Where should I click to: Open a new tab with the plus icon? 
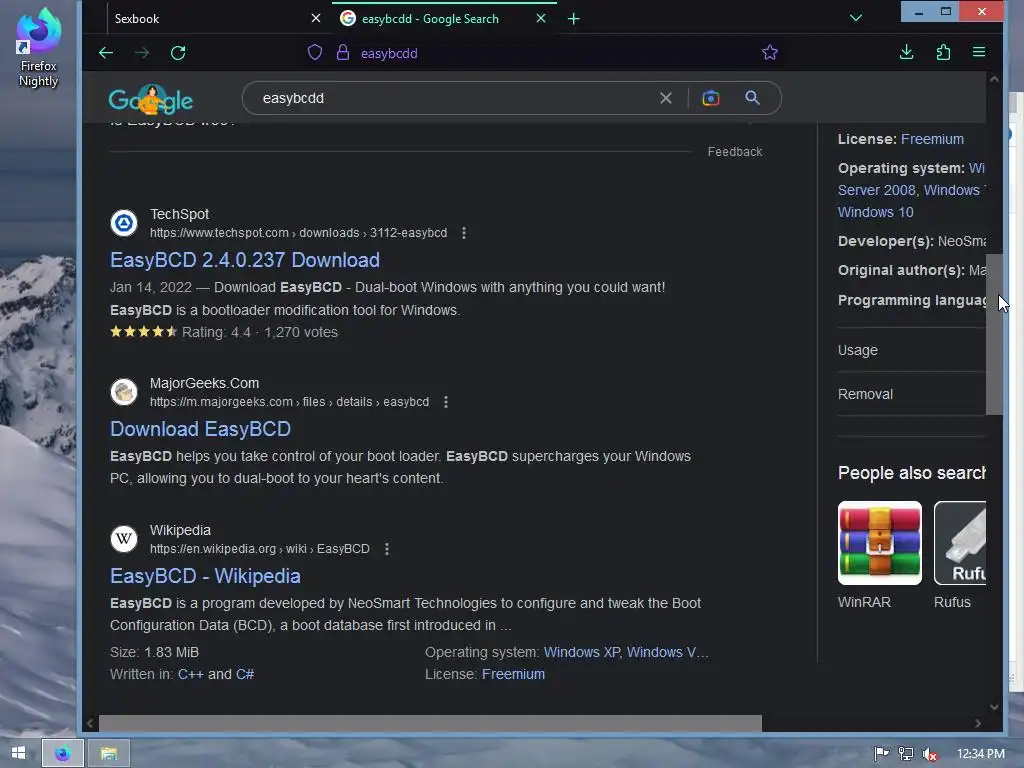pyautogui.click(x=573, y=19)
